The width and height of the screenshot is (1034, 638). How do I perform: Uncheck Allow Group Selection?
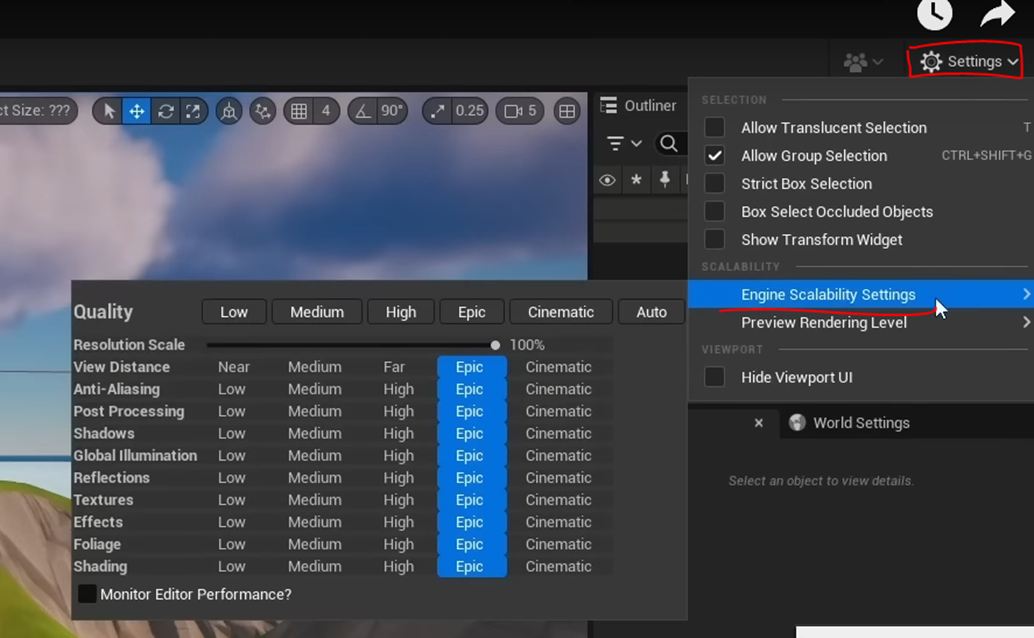pos(714,156)
